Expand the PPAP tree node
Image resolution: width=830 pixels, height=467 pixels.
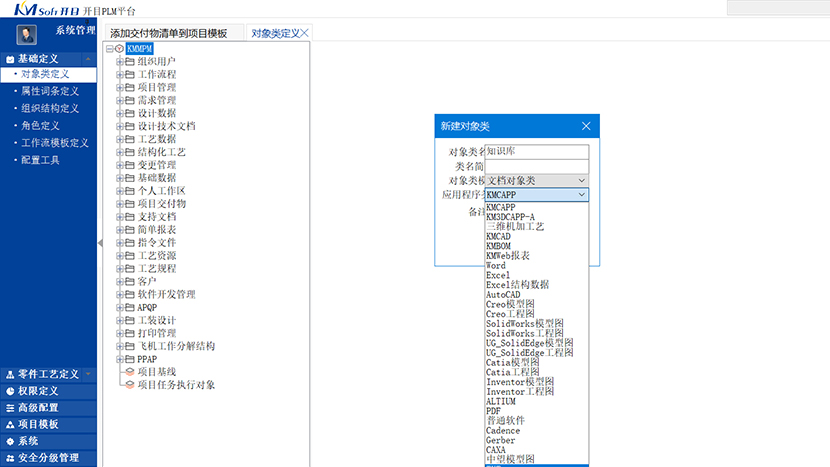click(x=119, y=359)
